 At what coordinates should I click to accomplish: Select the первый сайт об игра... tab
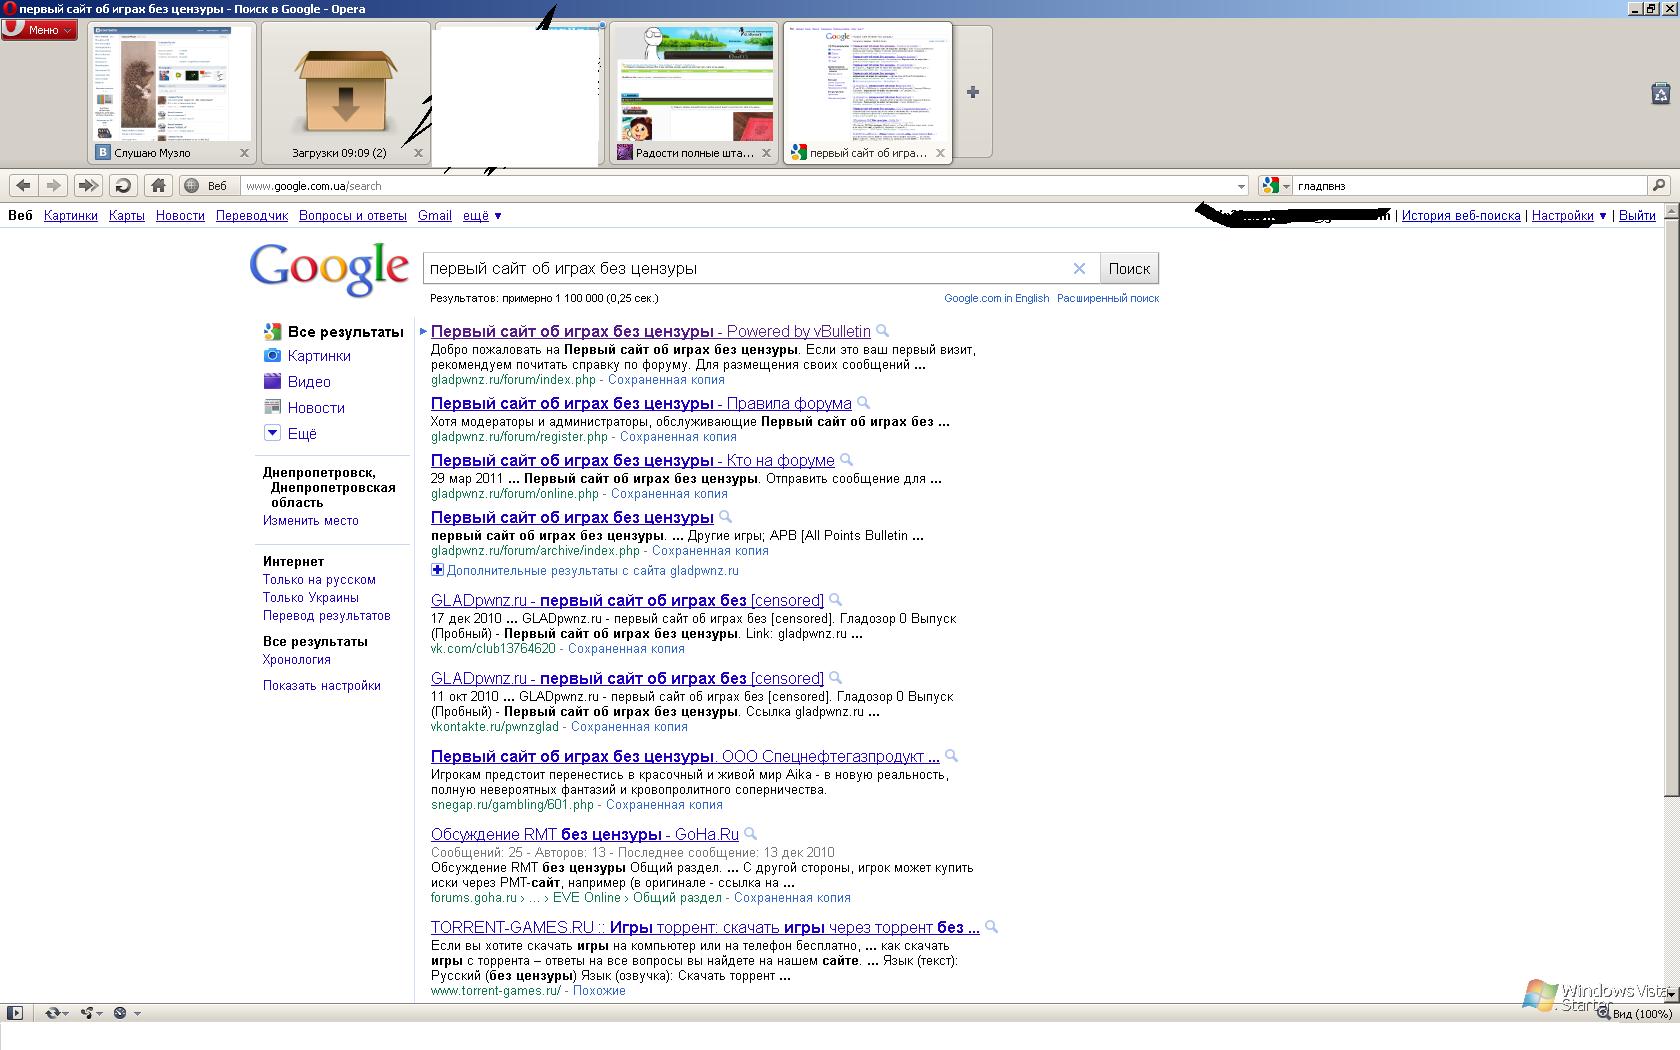pyautogui.click(x=868, y=93)
